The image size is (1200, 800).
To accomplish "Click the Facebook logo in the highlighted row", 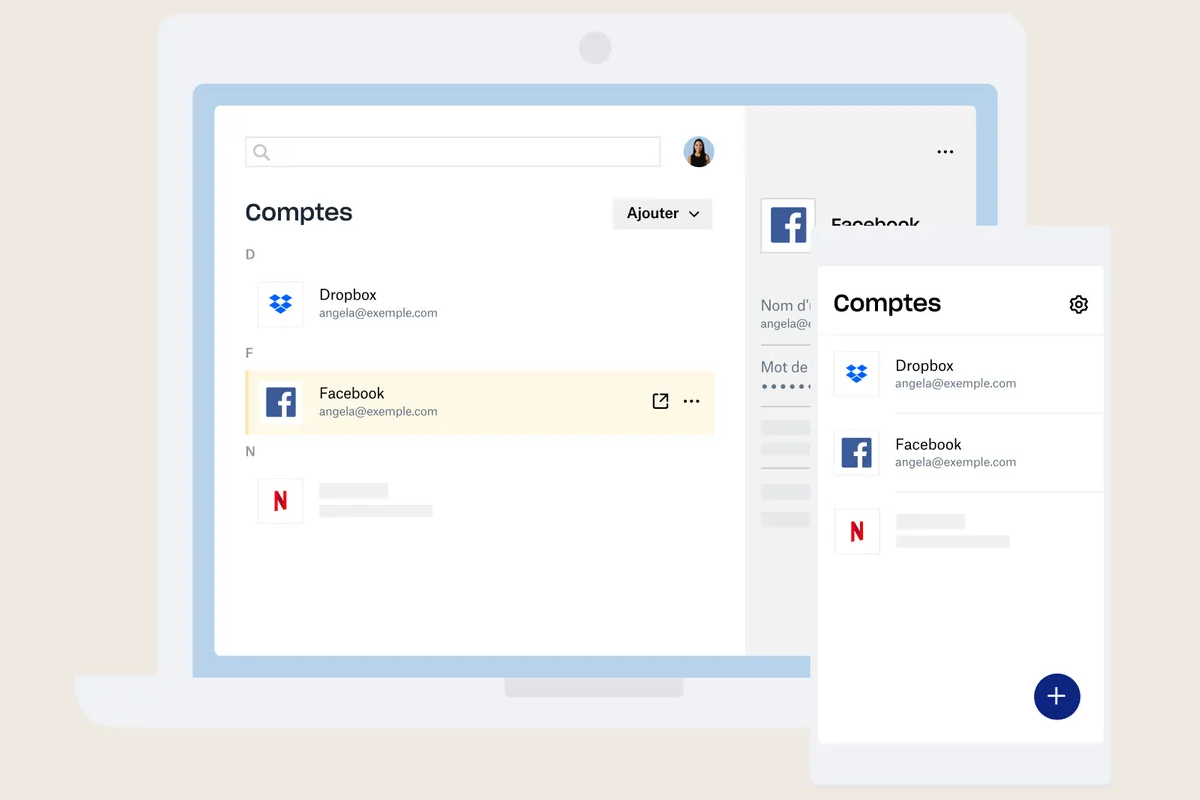I will coord(281,402).
